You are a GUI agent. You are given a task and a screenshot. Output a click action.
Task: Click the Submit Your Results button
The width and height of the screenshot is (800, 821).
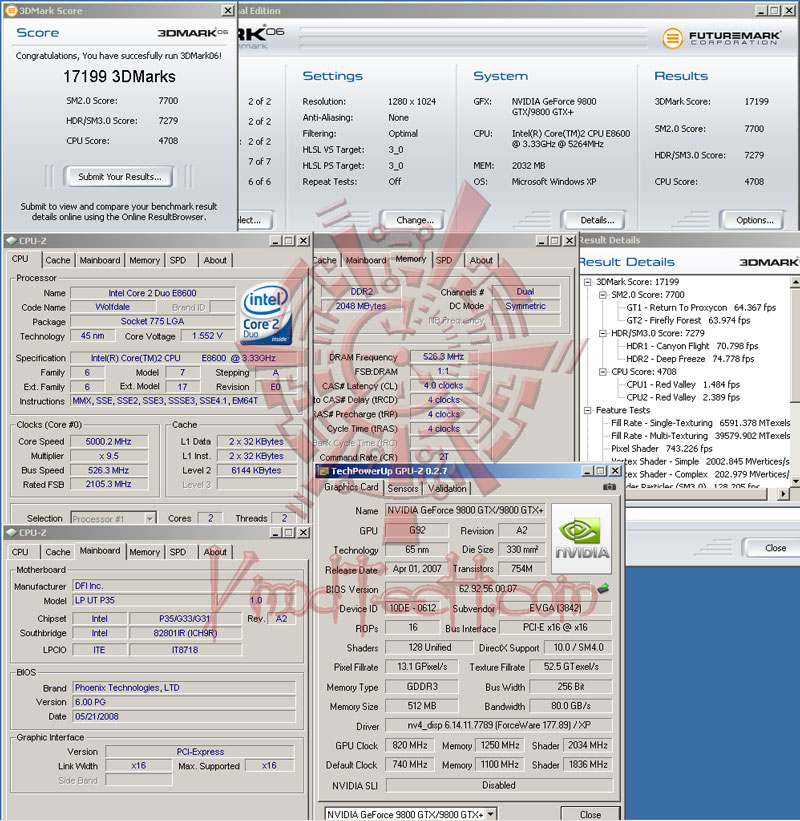(119, 177)
